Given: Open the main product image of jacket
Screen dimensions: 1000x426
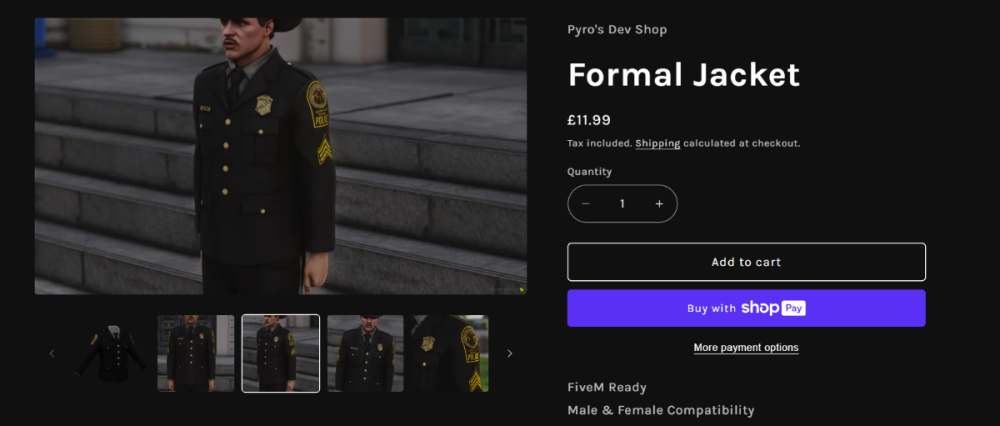Looking at the screenshot, I should [x=281, y=155].
